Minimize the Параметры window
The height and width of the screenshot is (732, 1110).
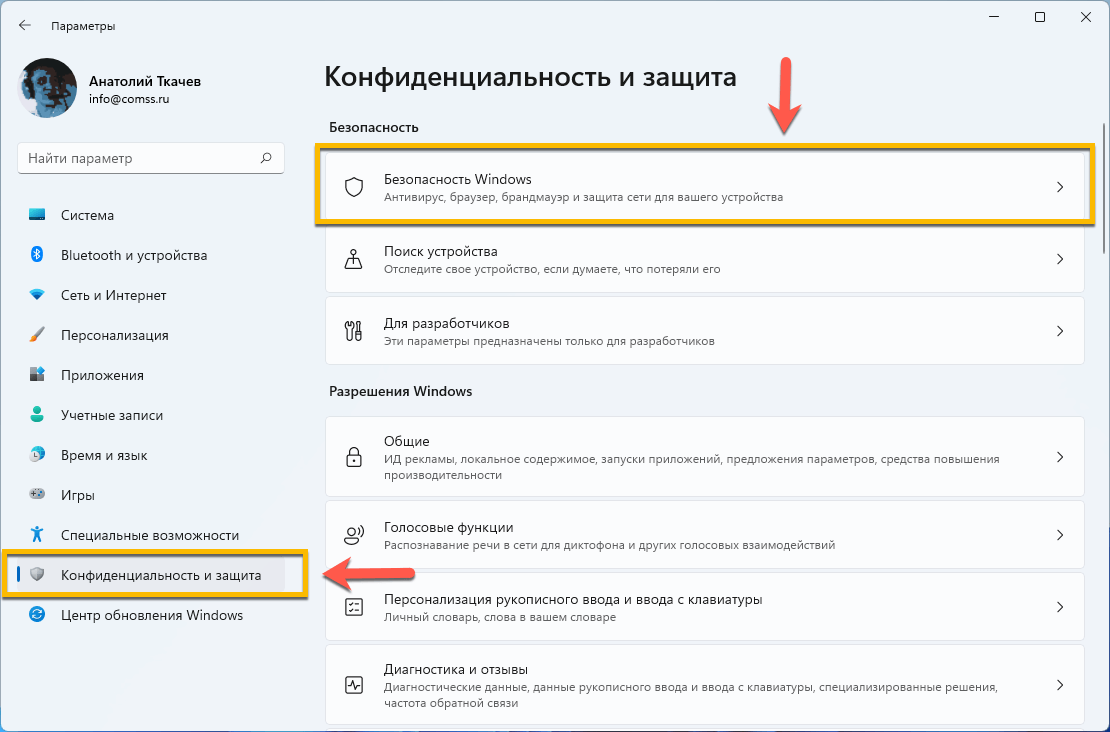coord(994,17)
